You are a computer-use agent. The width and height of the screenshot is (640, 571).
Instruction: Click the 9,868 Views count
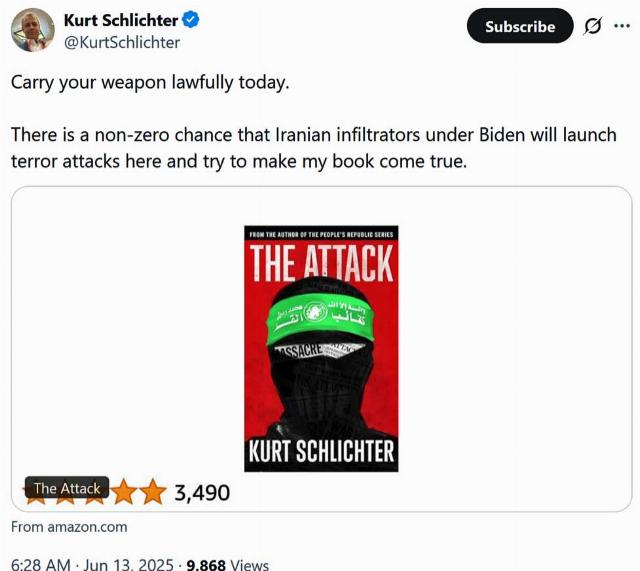[227, 564]
